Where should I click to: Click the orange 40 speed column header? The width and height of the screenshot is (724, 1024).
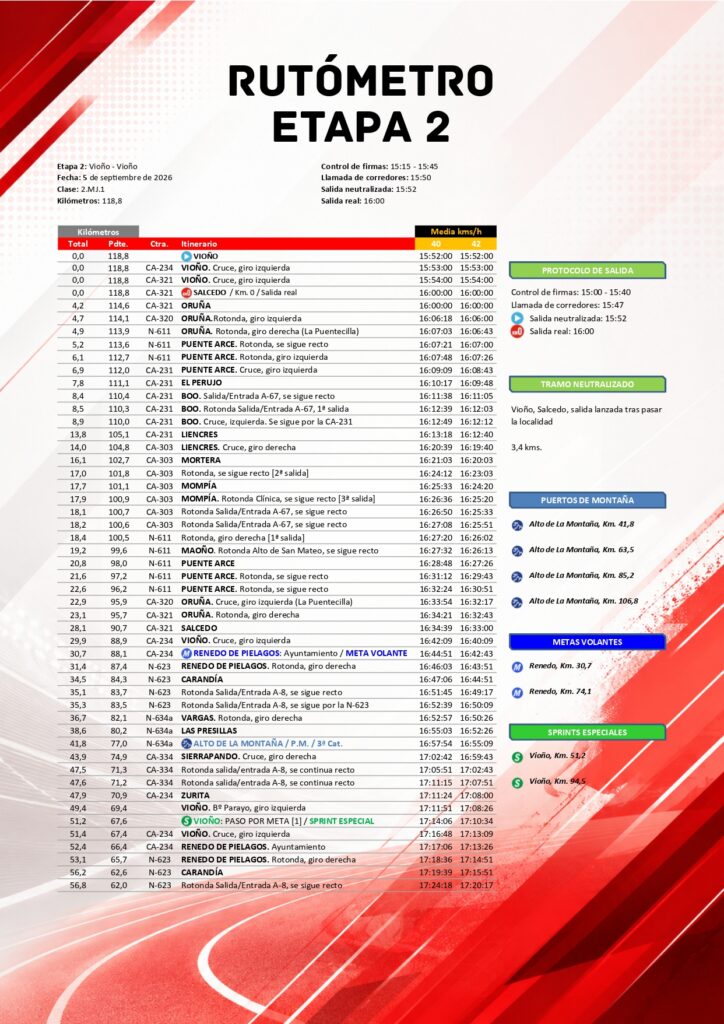pos(435,244)
